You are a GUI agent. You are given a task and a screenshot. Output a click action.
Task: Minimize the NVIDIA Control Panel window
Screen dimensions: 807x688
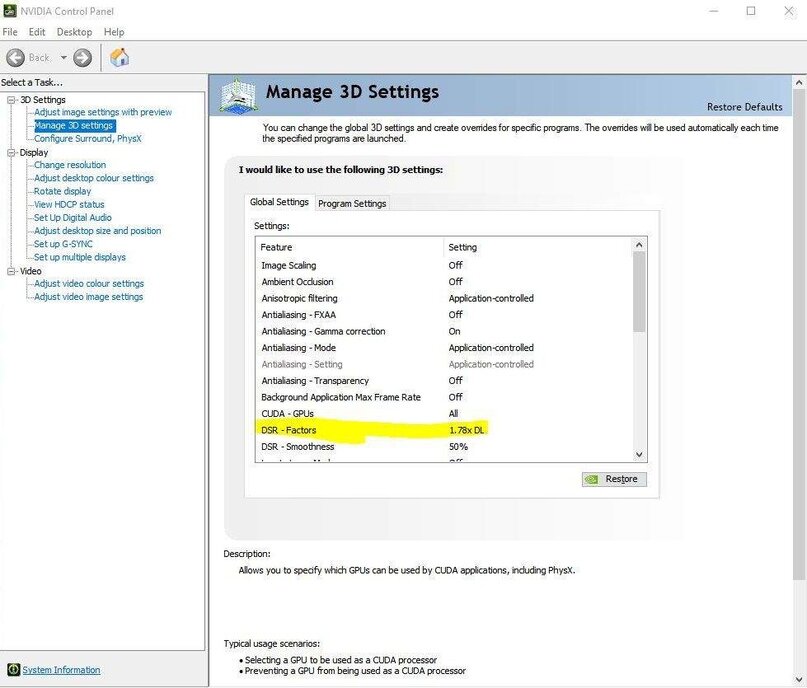click(713, 11)
